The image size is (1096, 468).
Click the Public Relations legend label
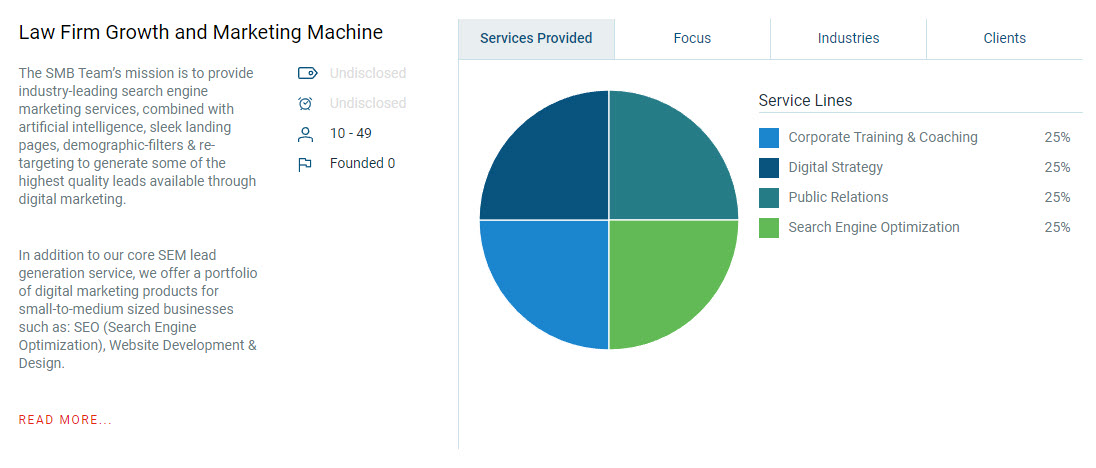tap(838, 198)
